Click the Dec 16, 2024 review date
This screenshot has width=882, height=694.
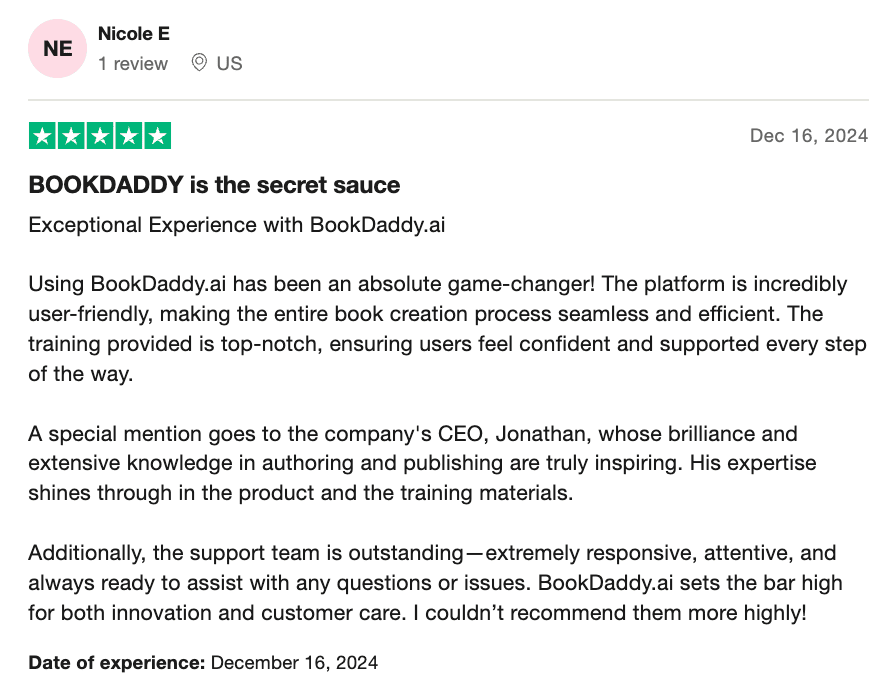click(x=808, y=136)
